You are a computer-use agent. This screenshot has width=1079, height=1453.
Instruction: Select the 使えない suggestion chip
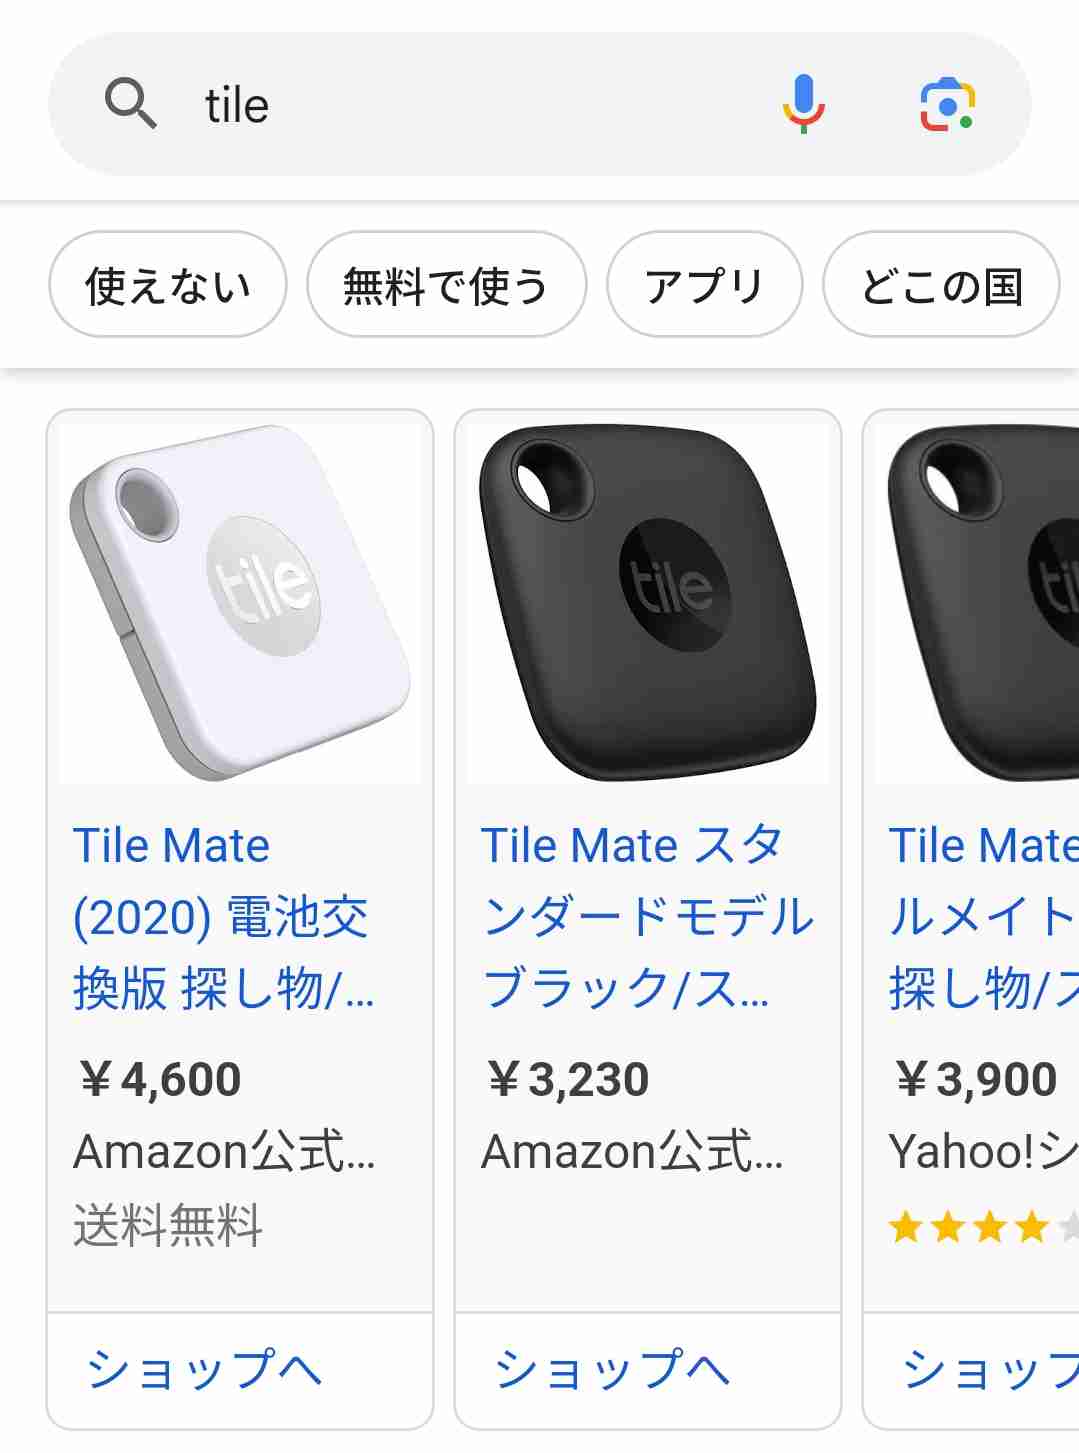[x=168, y=285]
